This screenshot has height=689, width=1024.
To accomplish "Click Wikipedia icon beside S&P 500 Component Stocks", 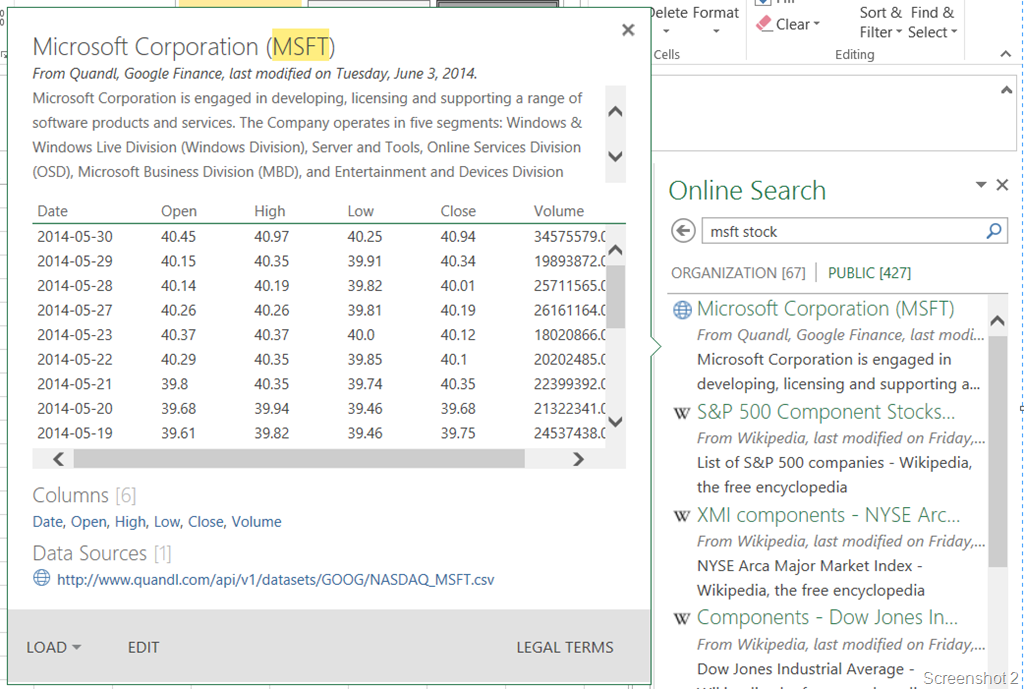I will pos(682,413).
